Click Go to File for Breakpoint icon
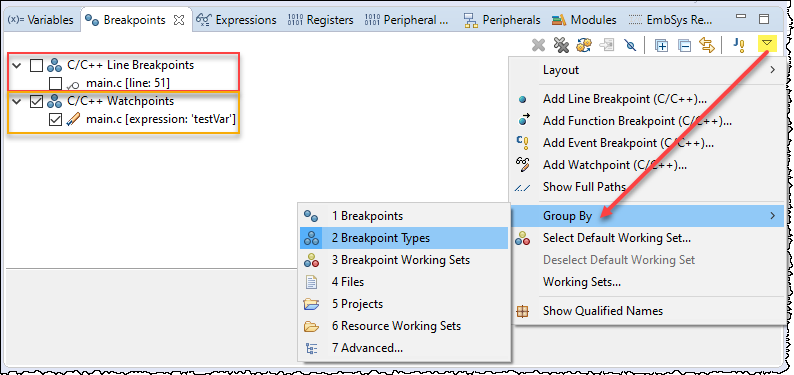Image resolution: width=794 pixels, height=375 pixels. [x=607, y=46]
